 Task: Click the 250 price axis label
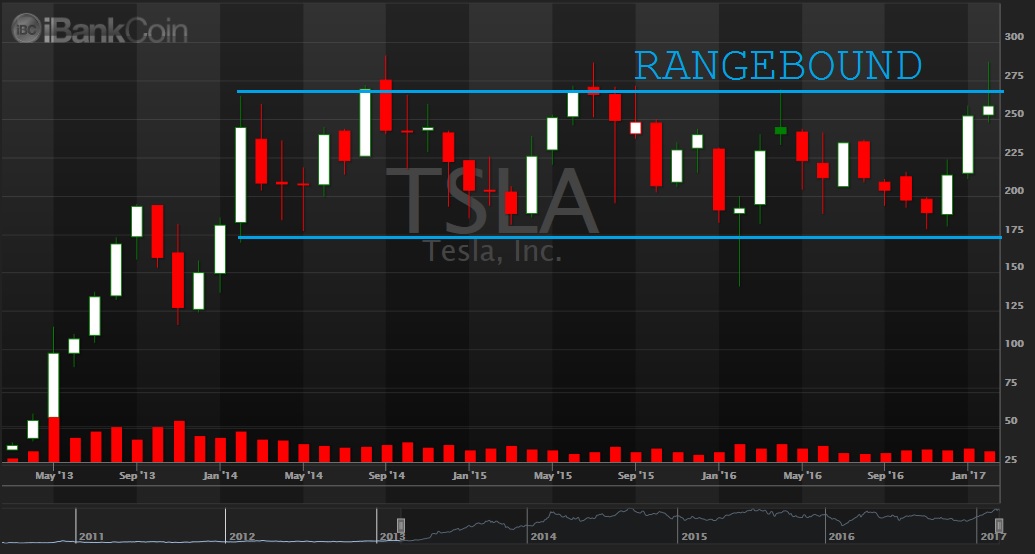click(x=1014, y=114)
